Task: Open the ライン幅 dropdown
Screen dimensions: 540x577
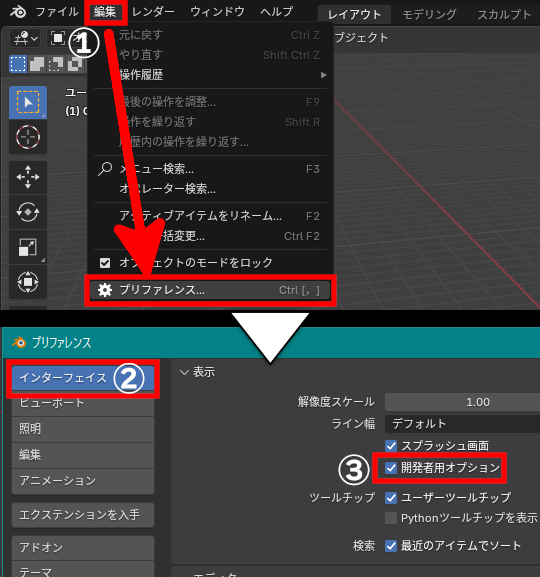Action: pyautogui.click(x=462, y=424)
